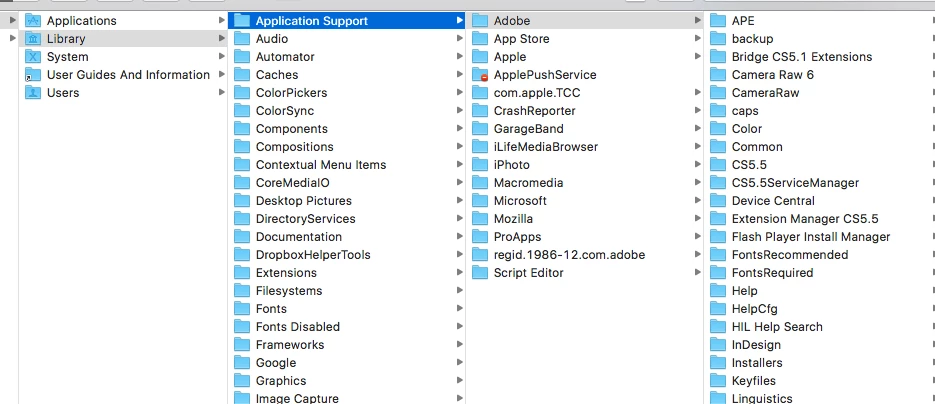The image size is (935, 404).
Task: Click the Library folder icon
Action: [x=33, y=39]
